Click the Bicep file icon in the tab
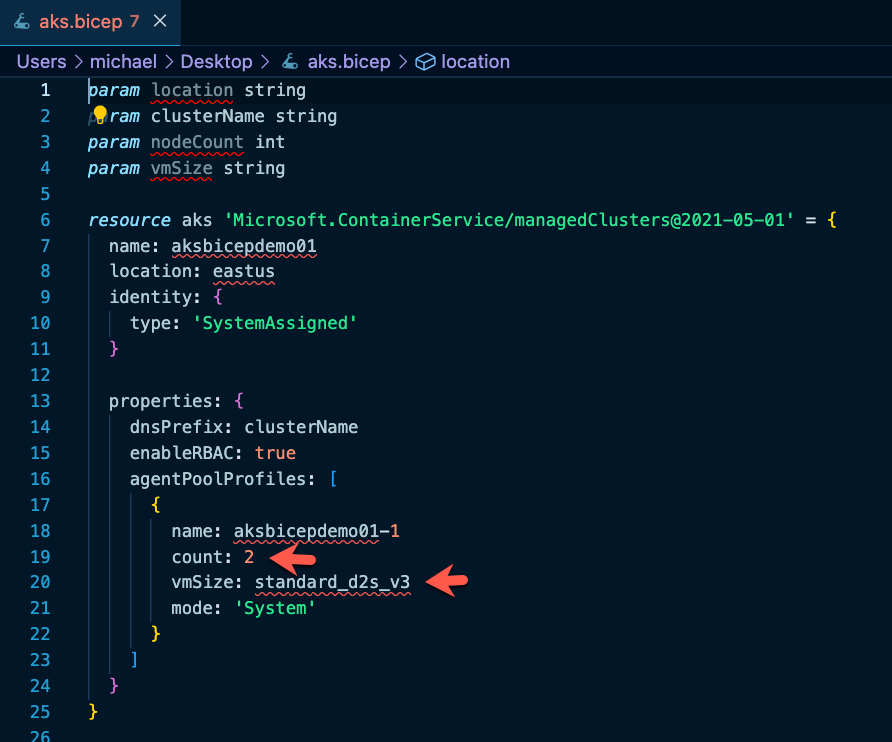 tap(22, 22)
